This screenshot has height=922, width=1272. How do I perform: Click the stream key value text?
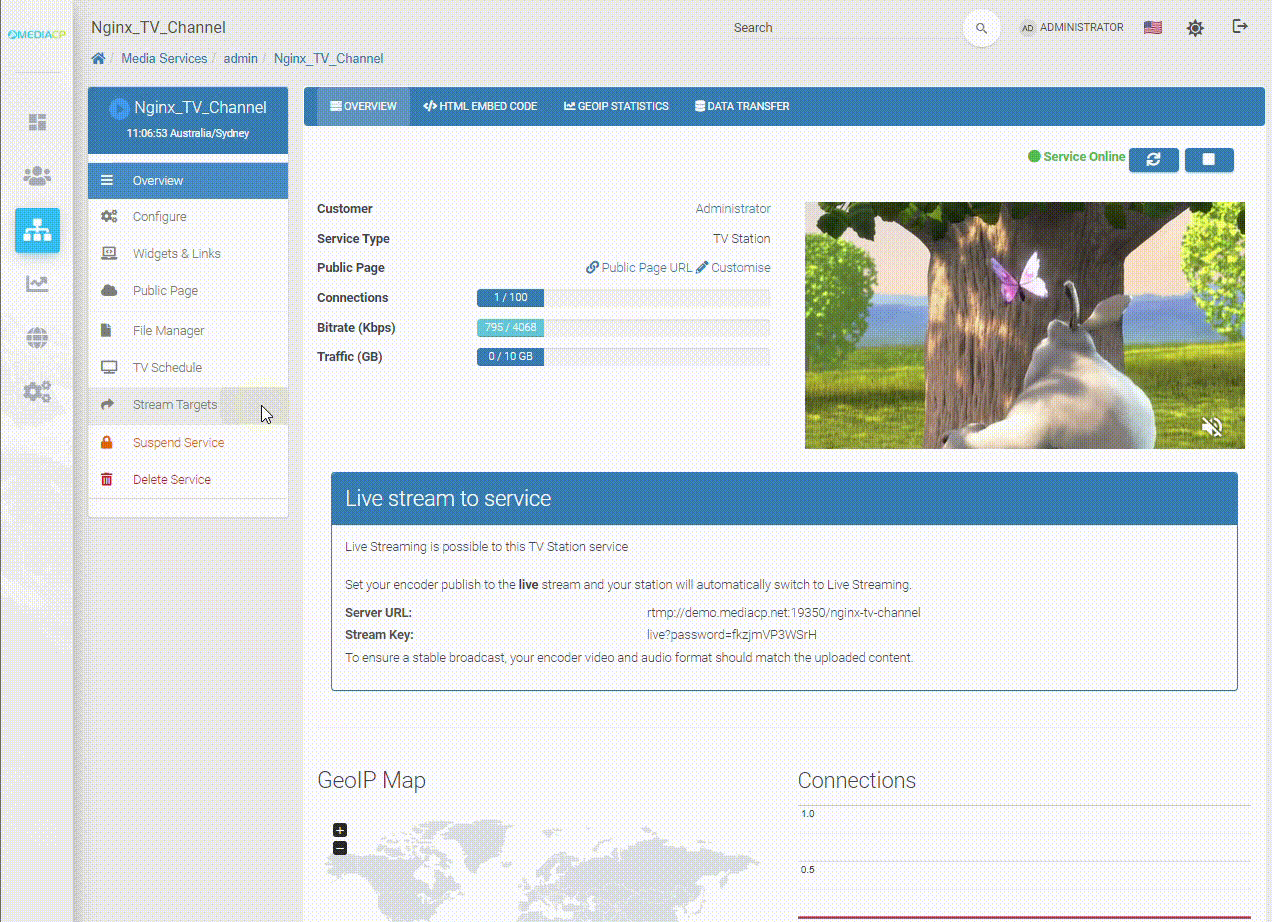(x=731, y=635)
